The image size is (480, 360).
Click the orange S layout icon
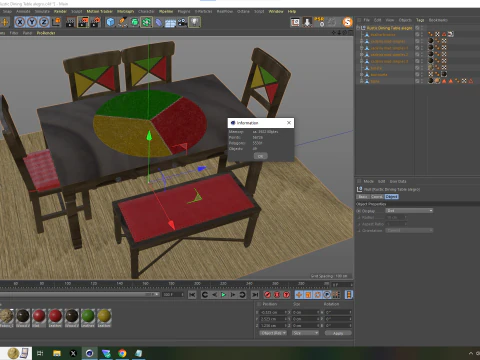coord(347,22)
